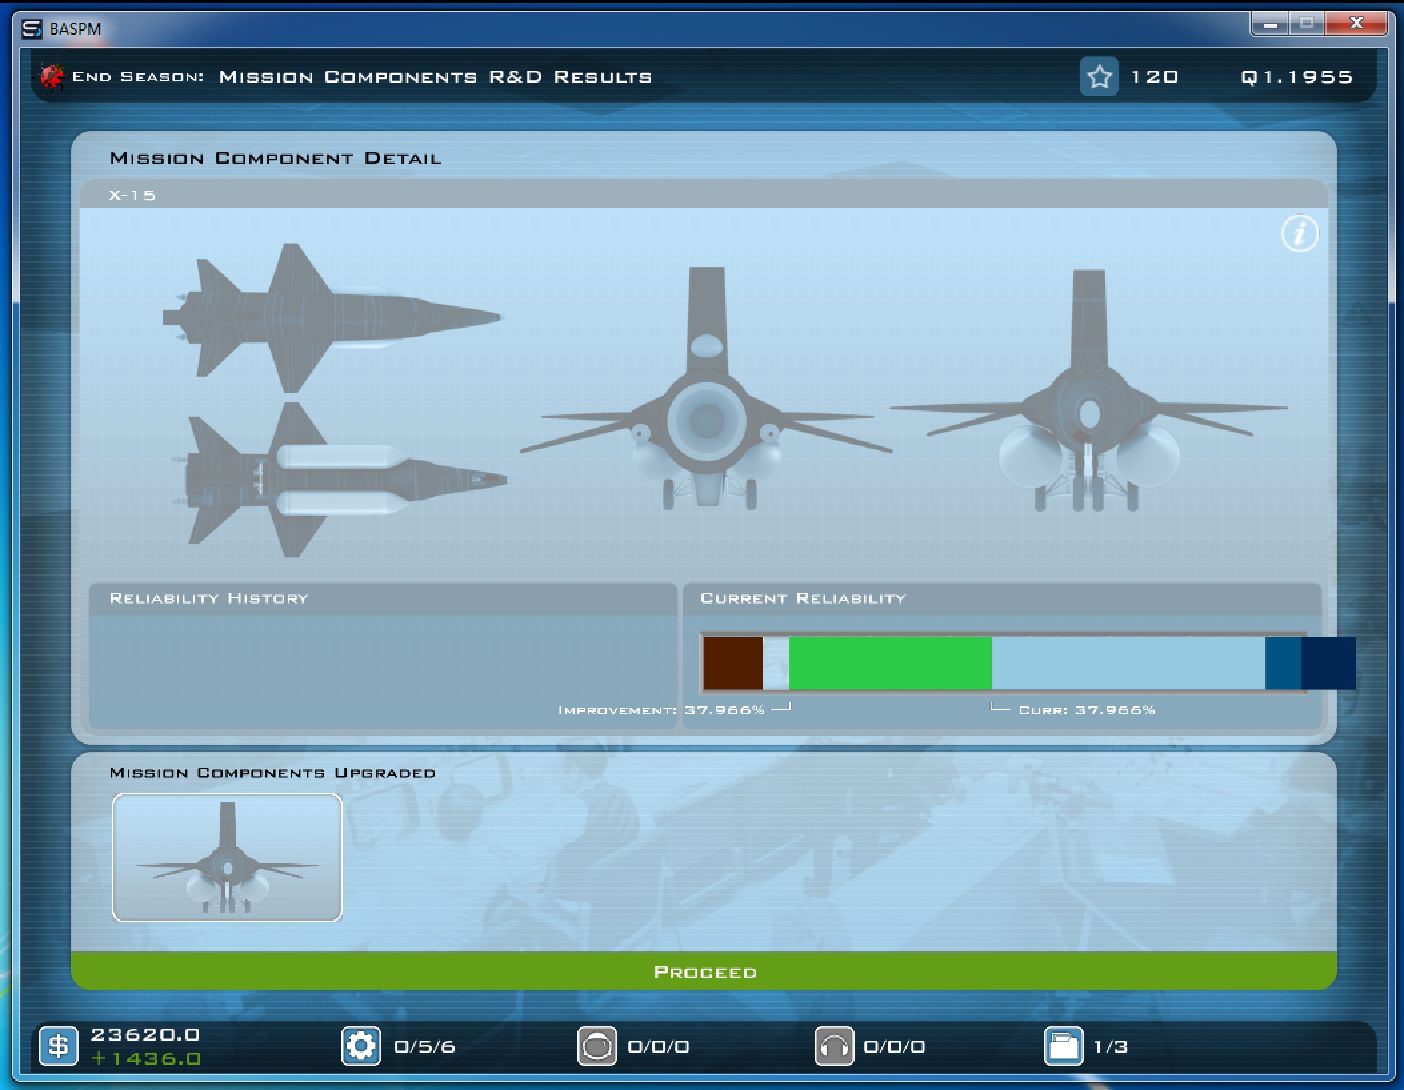This screenshot has width=1404, height=1090.
Task: Click the astronauts count 0/0/0
Action: click(x=658, y=1047)
